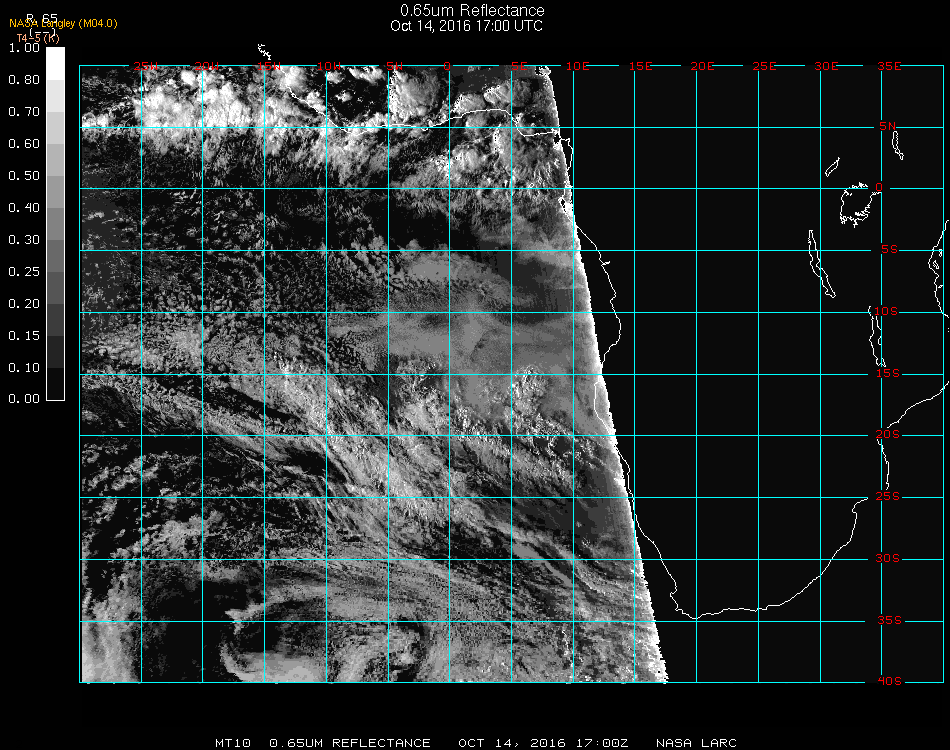Click the 35E longitude label
Screen dimensions: 950x750
pos(889,66)
